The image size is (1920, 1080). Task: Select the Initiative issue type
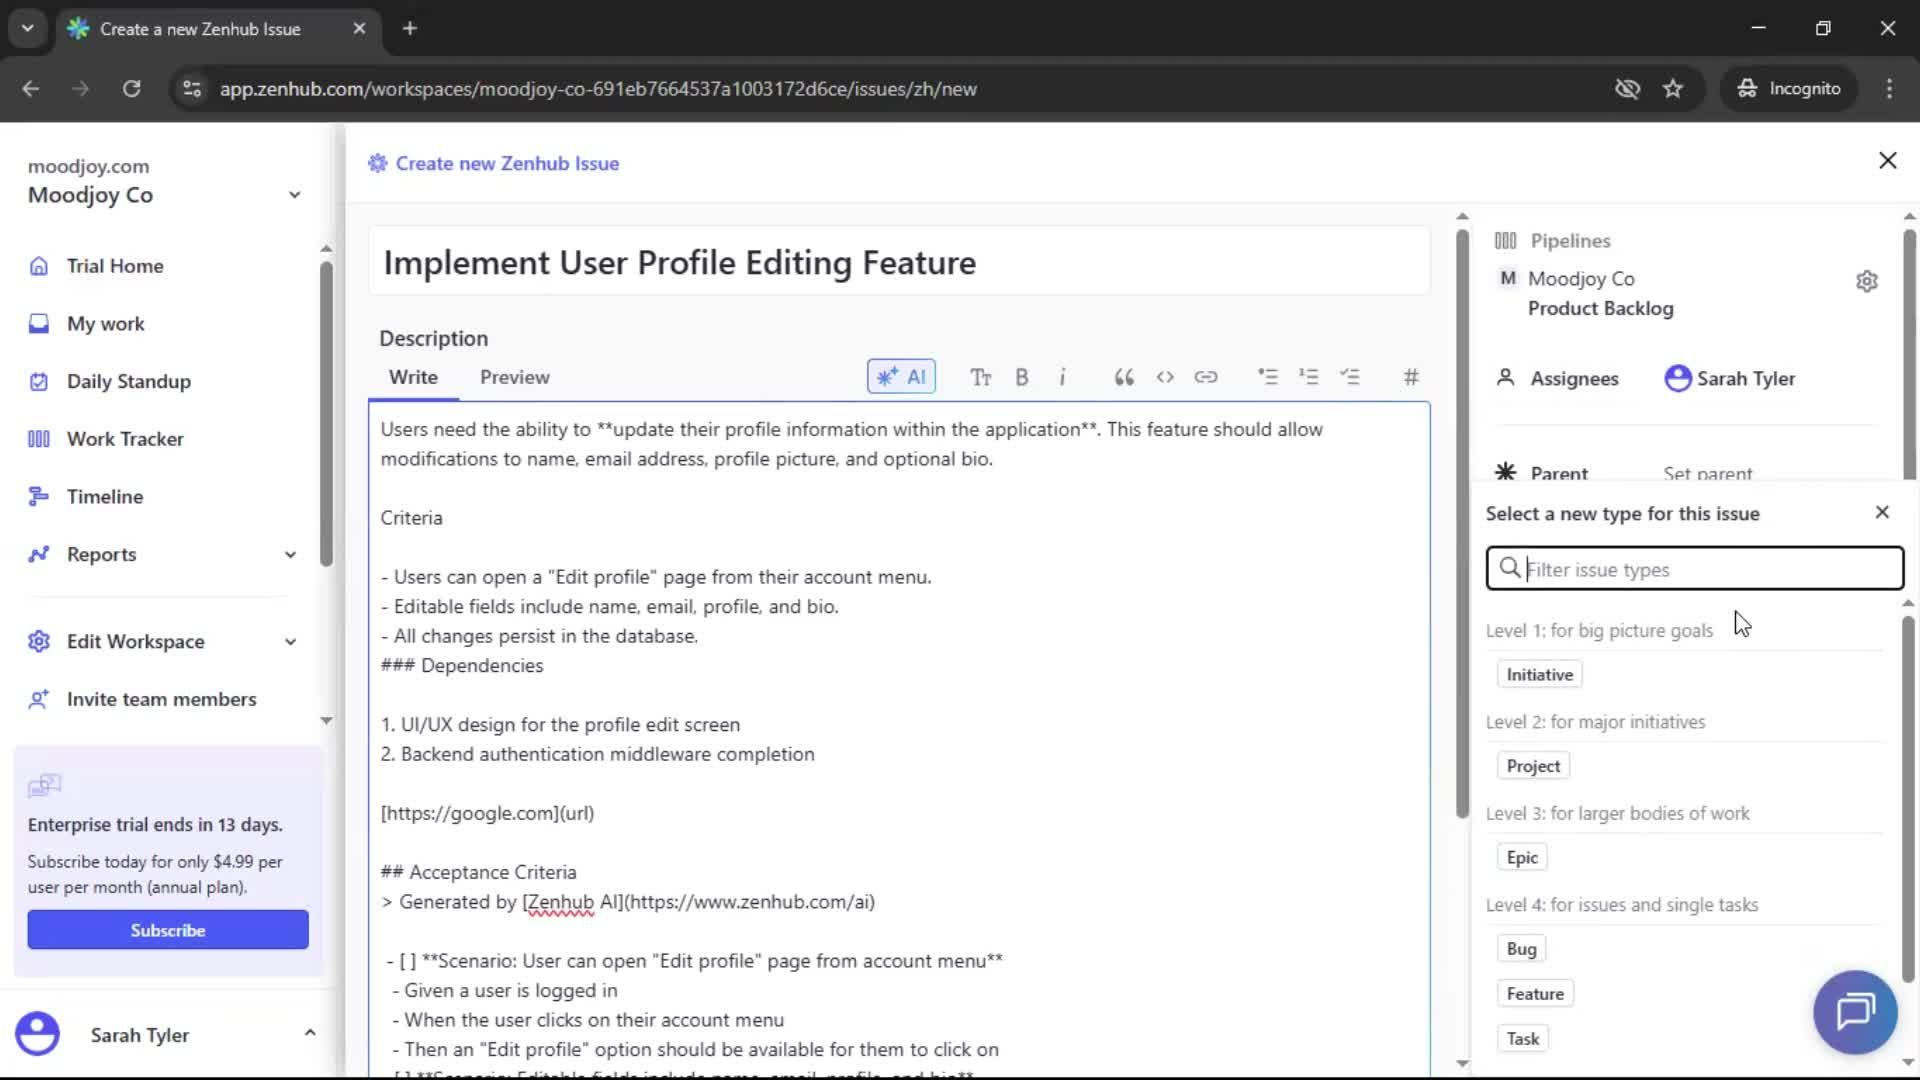[x=1538, y=673]
